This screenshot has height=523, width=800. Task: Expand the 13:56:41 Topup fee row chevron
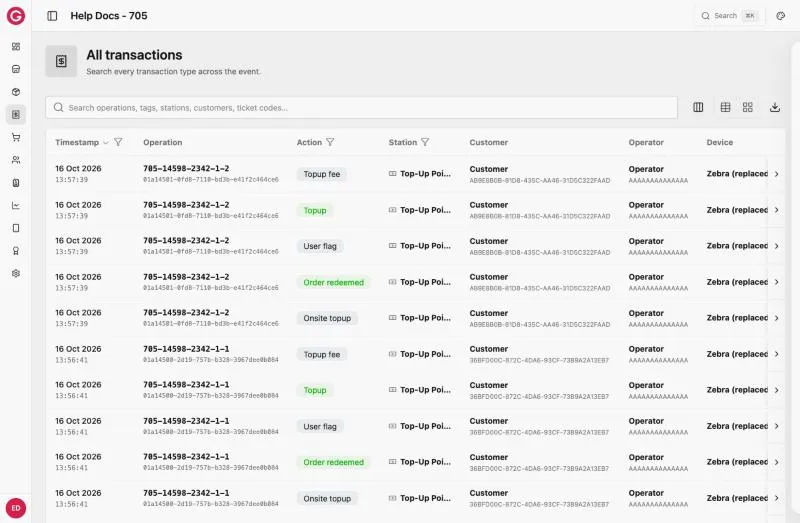tap(777, 354)
